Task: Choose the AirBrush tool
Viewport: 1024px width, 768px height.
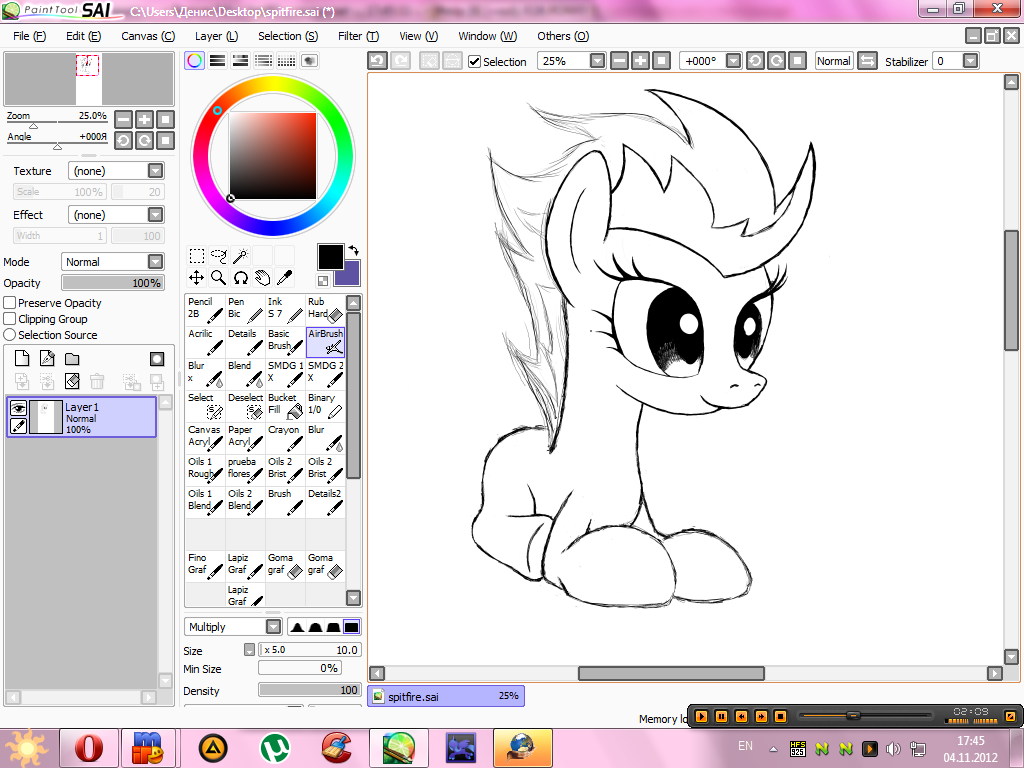Action: click(x=325, y=342)
